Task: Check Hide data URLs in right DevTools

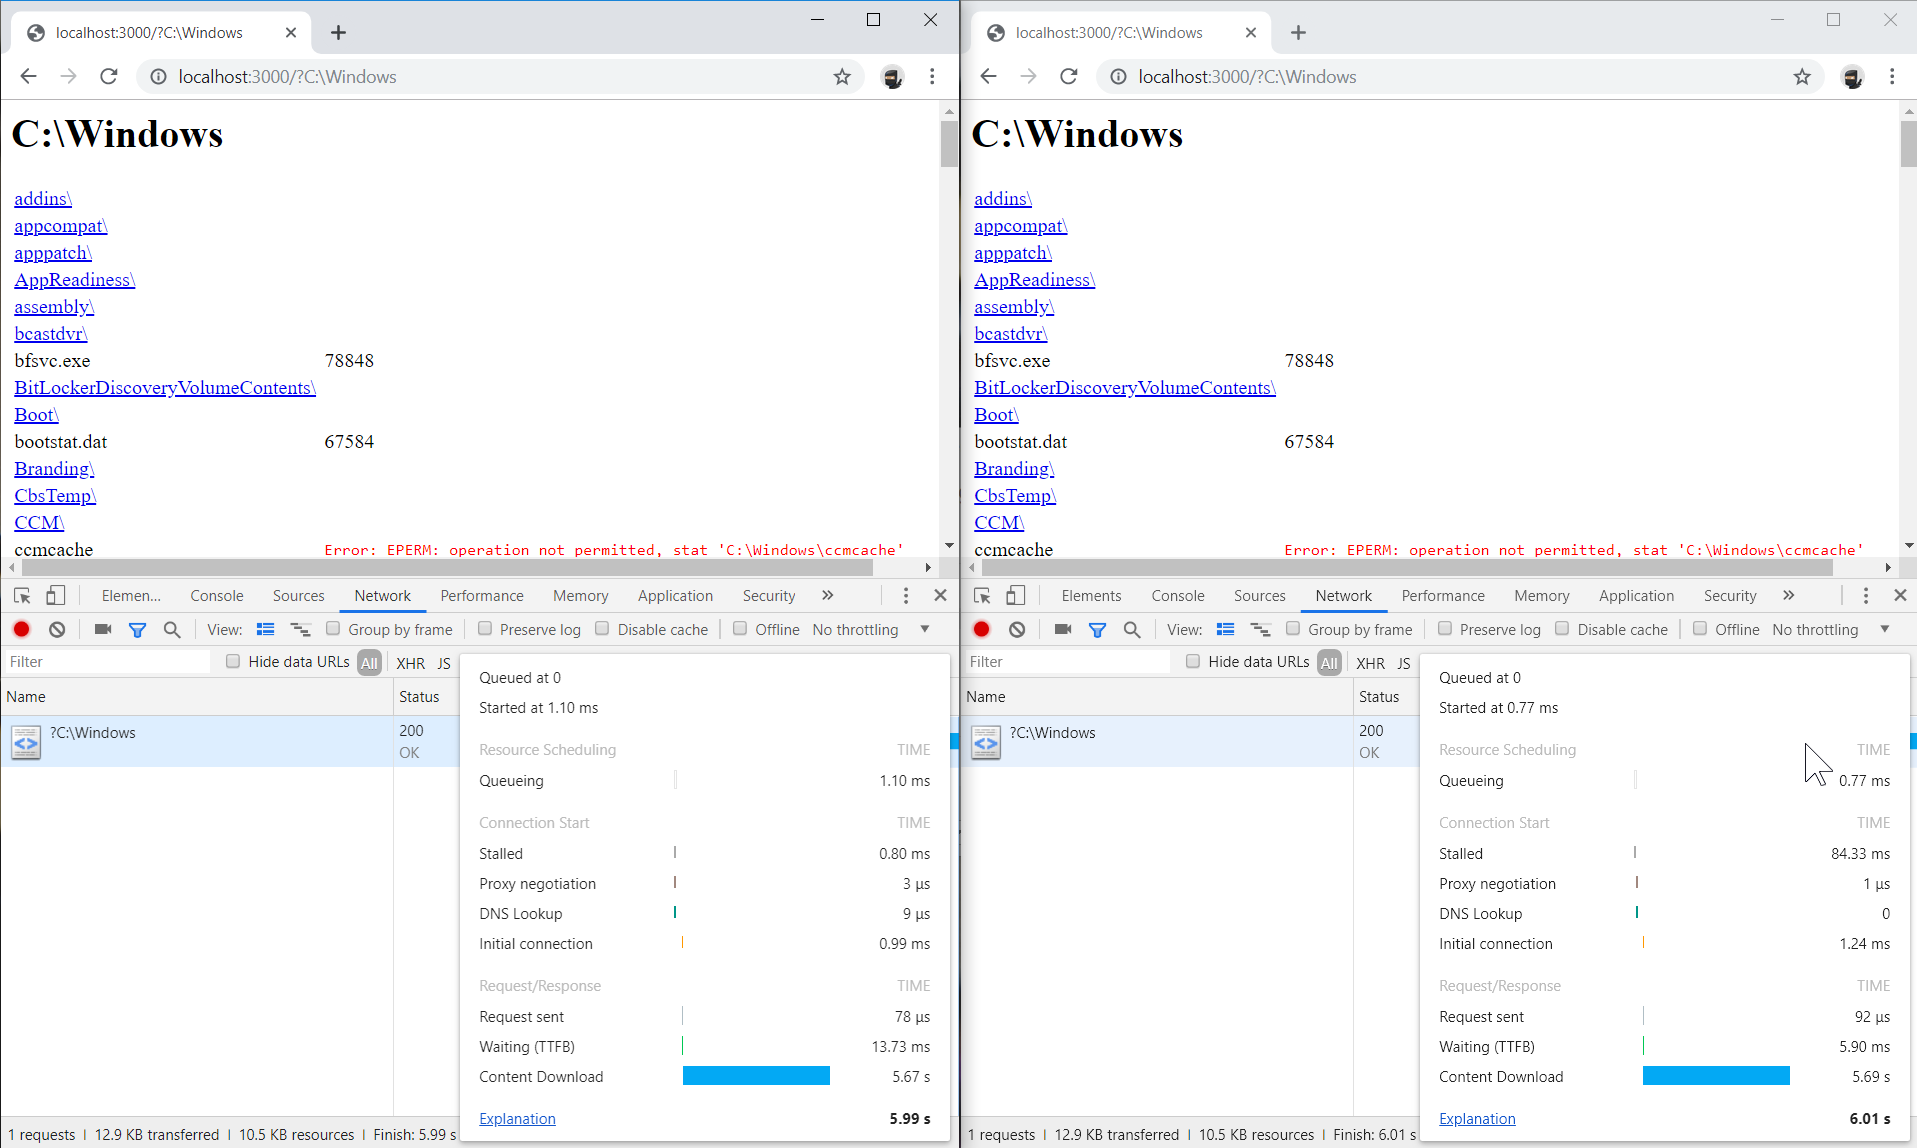Action: [1193, 661]
